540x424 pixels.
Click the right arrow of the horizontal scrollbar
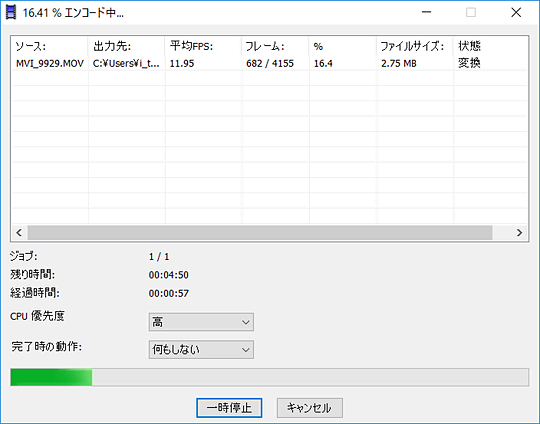pos(519,233)
